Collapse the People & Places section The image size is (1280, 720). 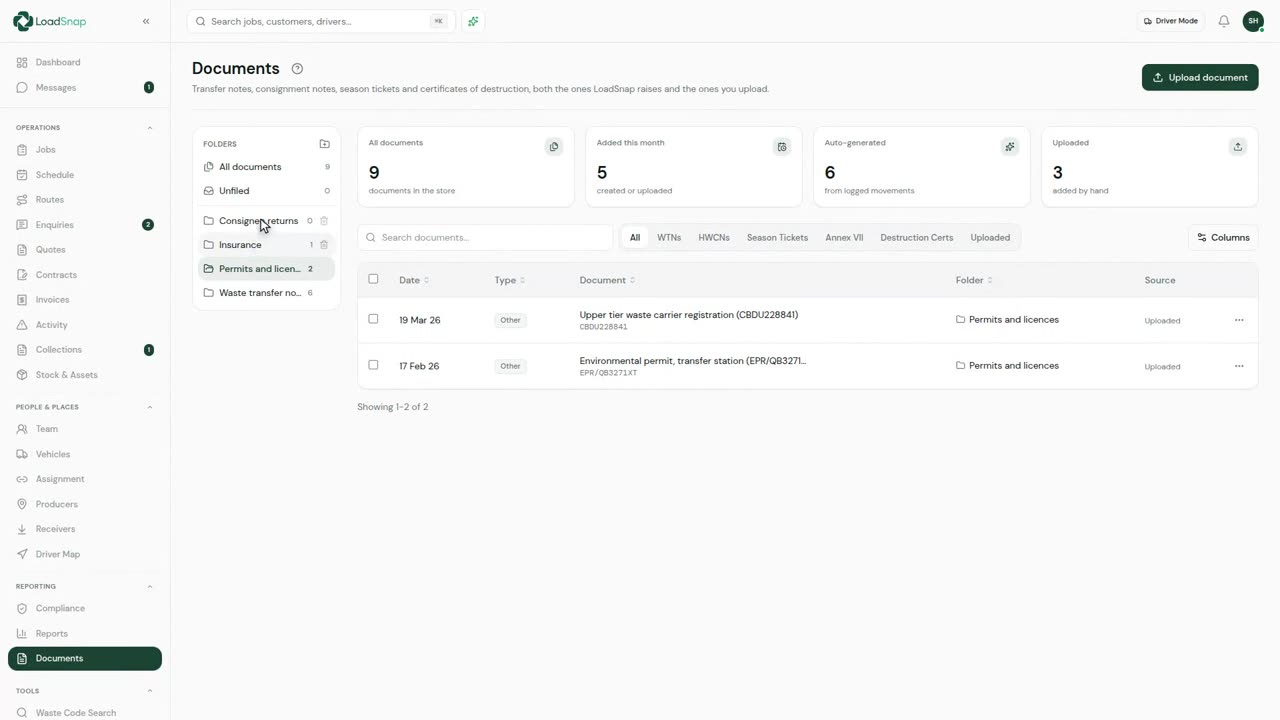[x=150, y=407]
